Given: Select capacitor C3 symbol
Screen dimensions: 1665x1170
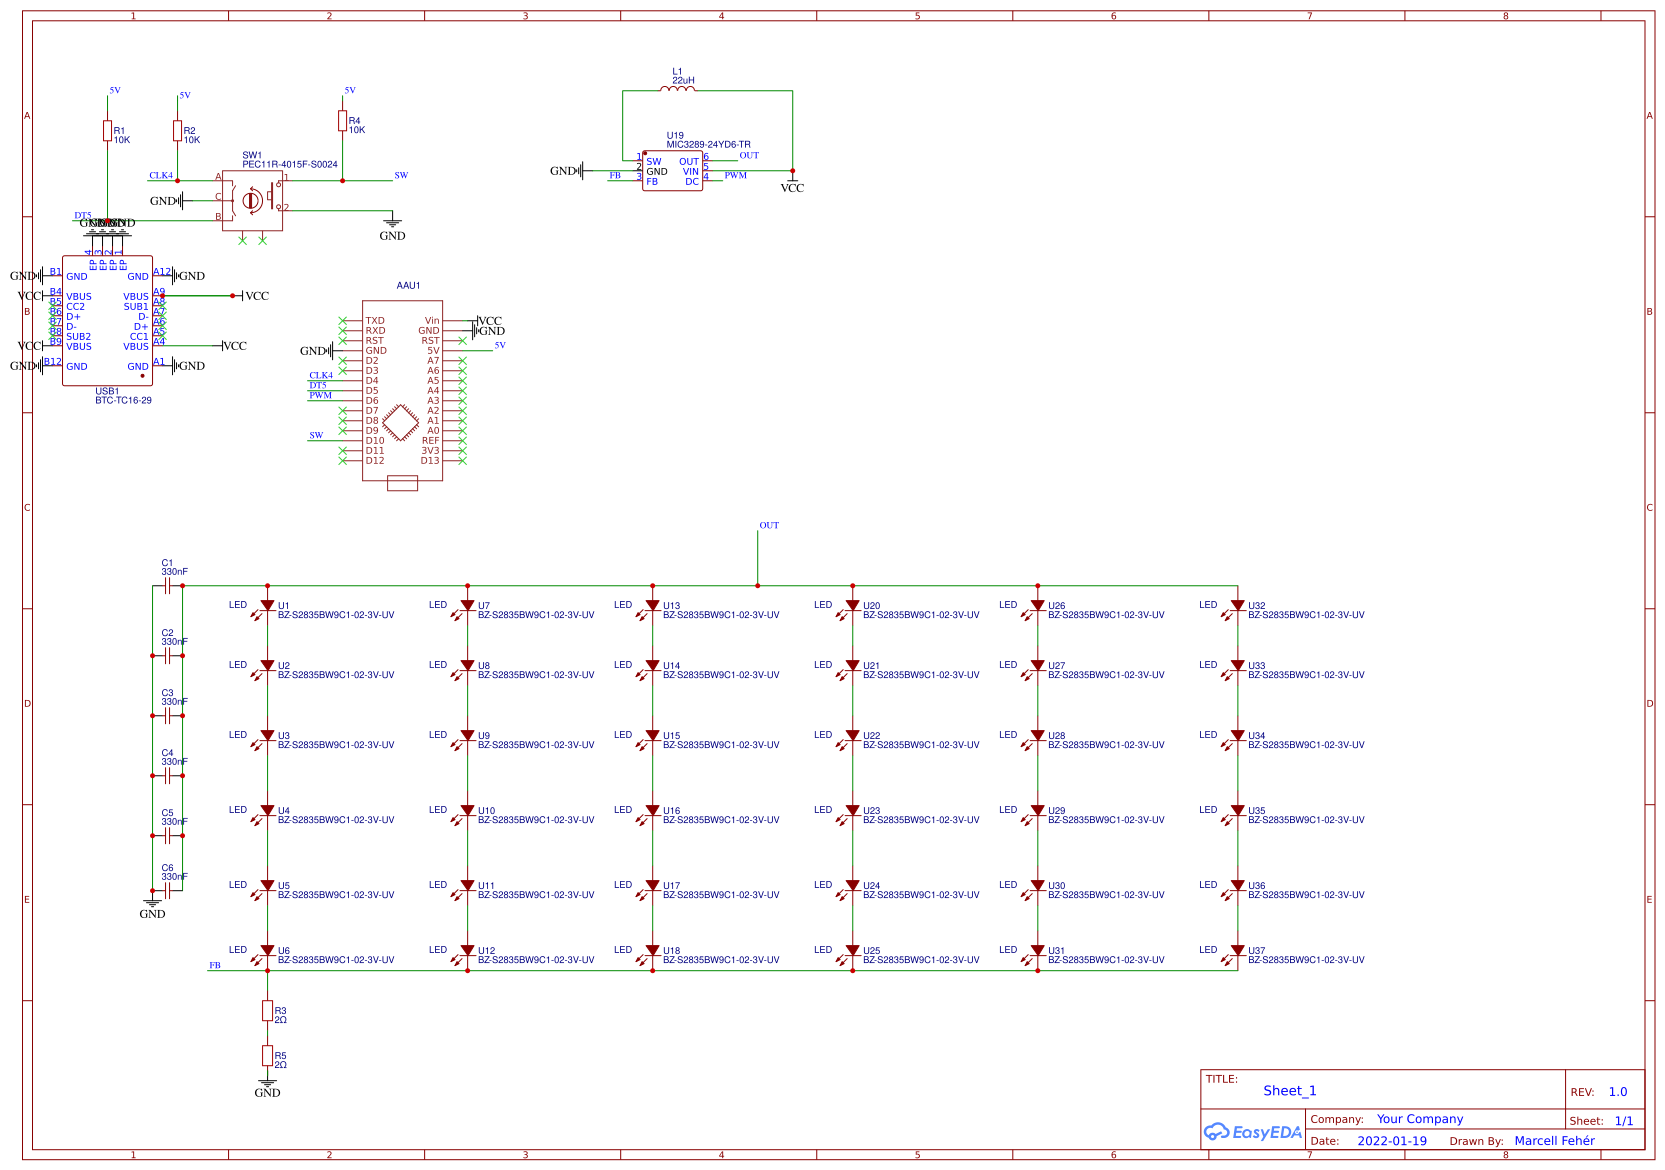Looking at the screenshot, I should coord(168,716).
